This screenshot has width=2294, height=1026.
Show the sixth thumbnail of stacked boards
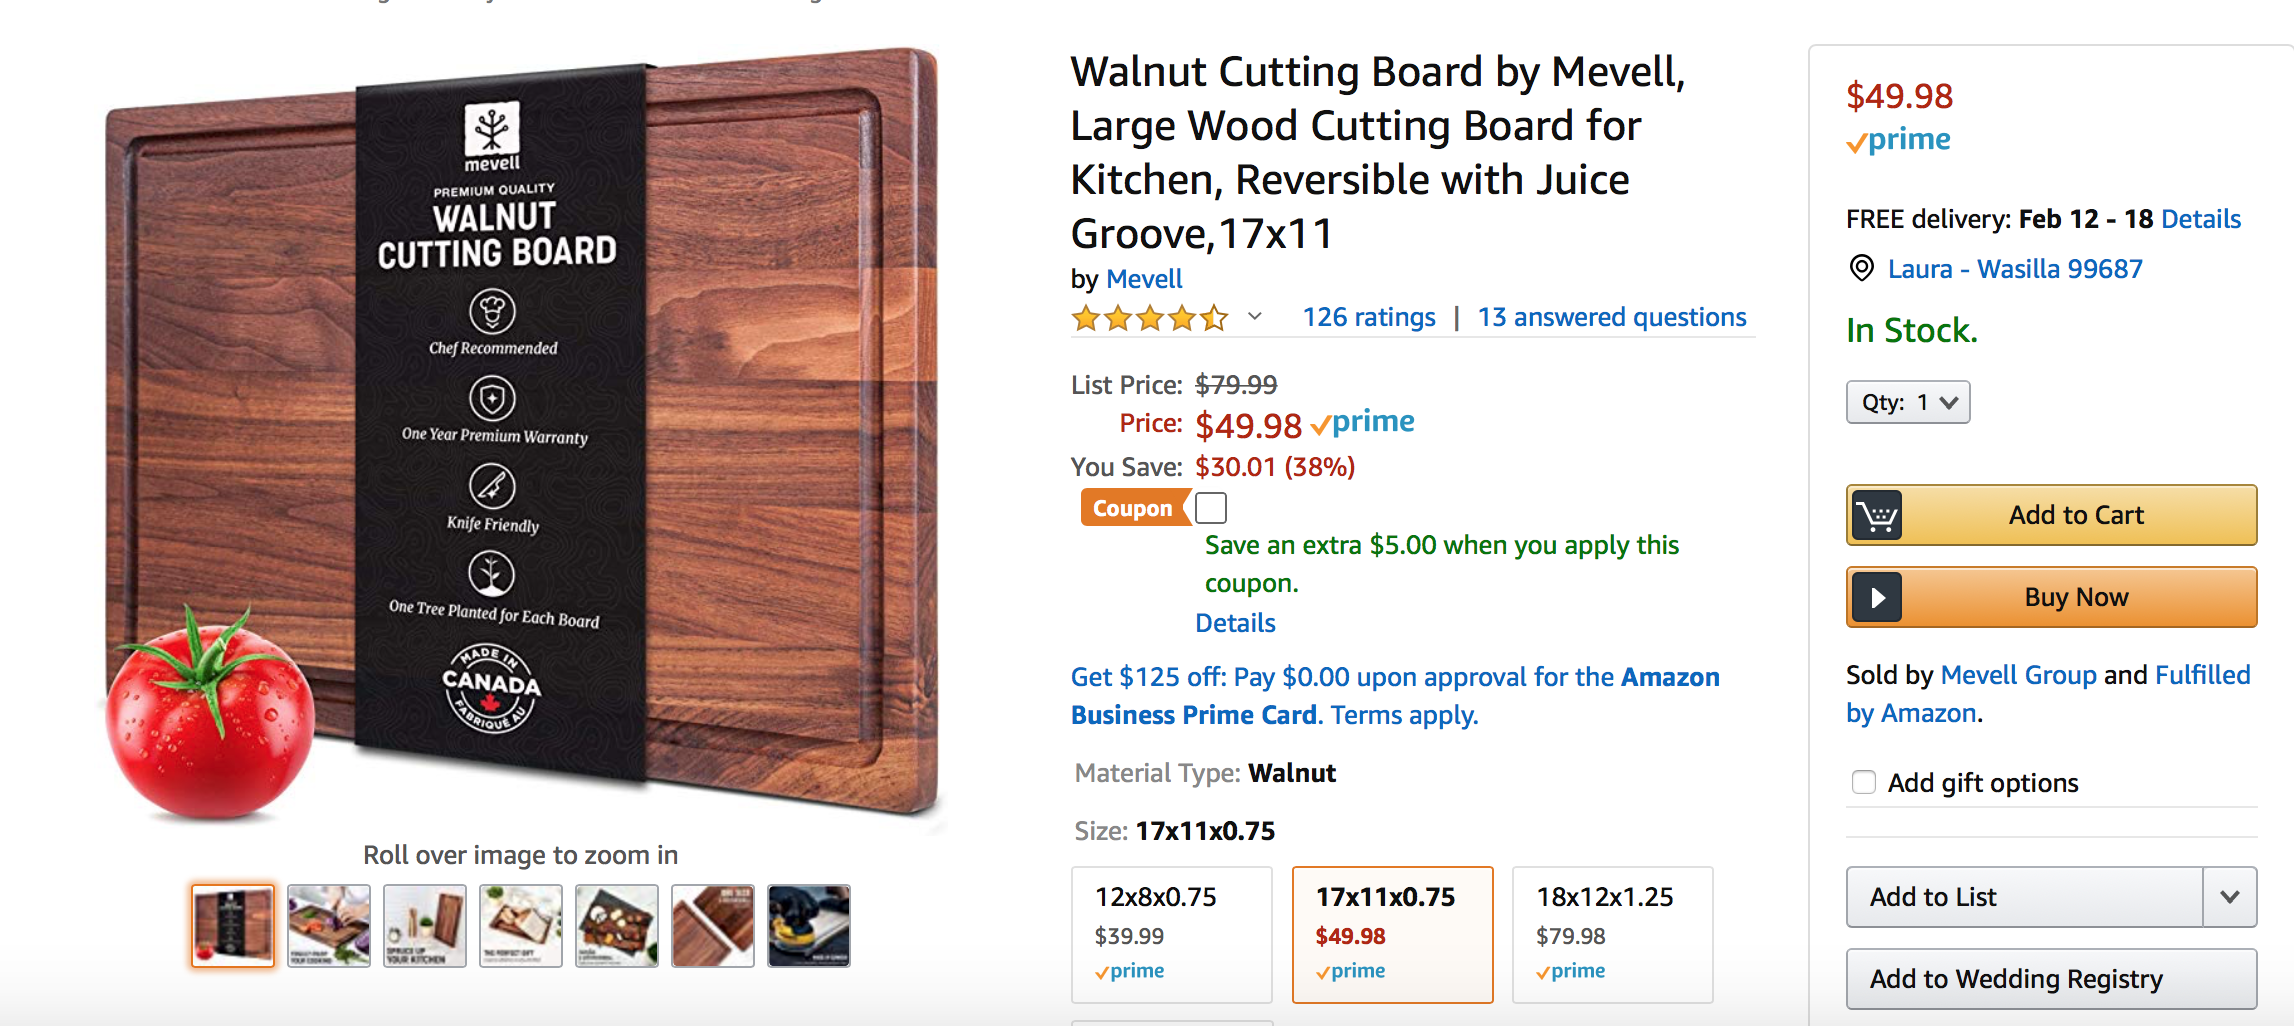coord(713,926)
